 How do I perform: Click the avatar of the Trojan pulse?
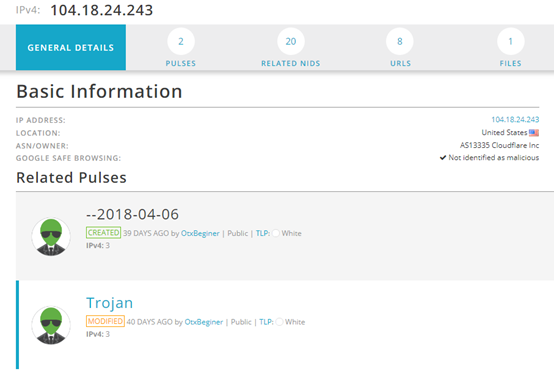point(51,325)
